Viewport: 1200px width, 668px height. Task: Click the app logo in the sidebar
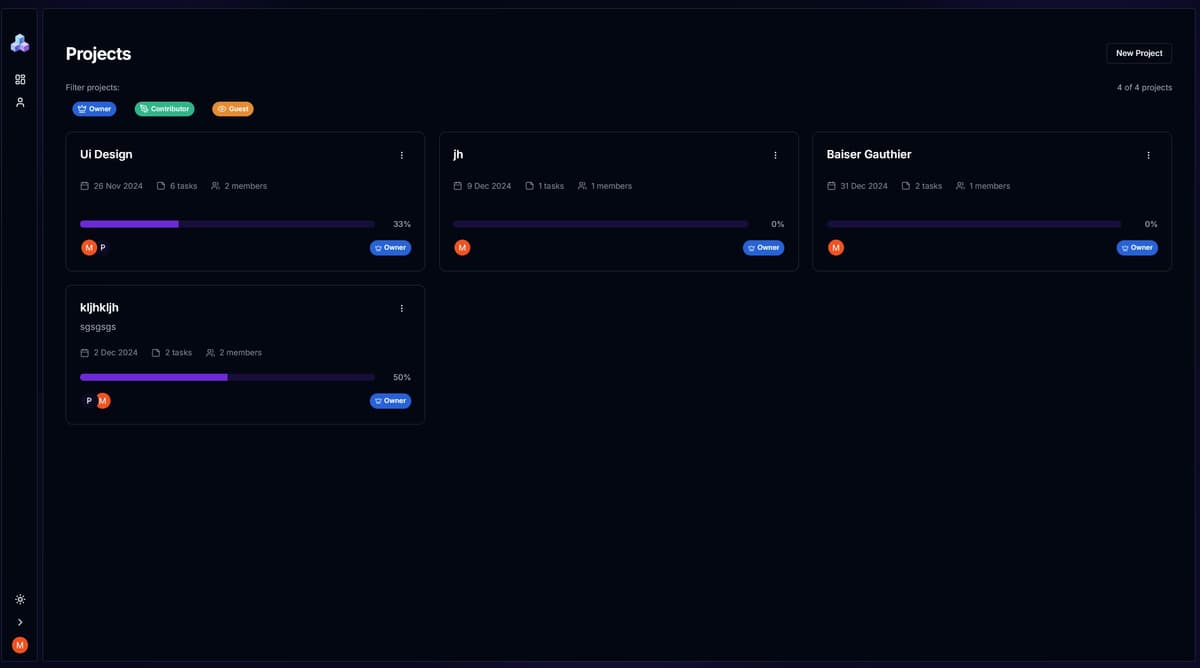click(x=20, y=43)
